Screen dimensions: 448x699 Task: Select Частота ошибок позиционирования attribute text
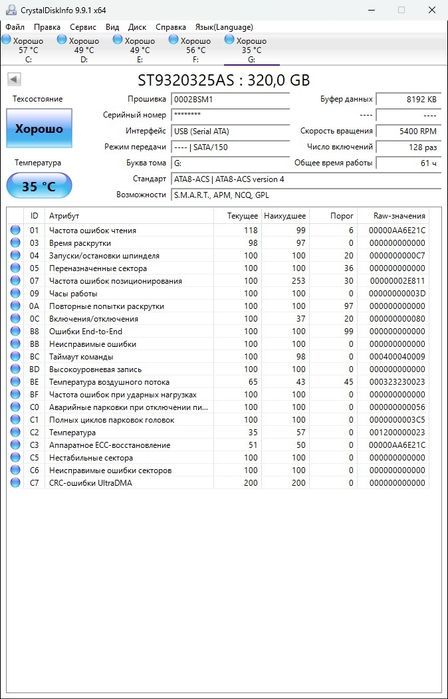click(115, 281)
